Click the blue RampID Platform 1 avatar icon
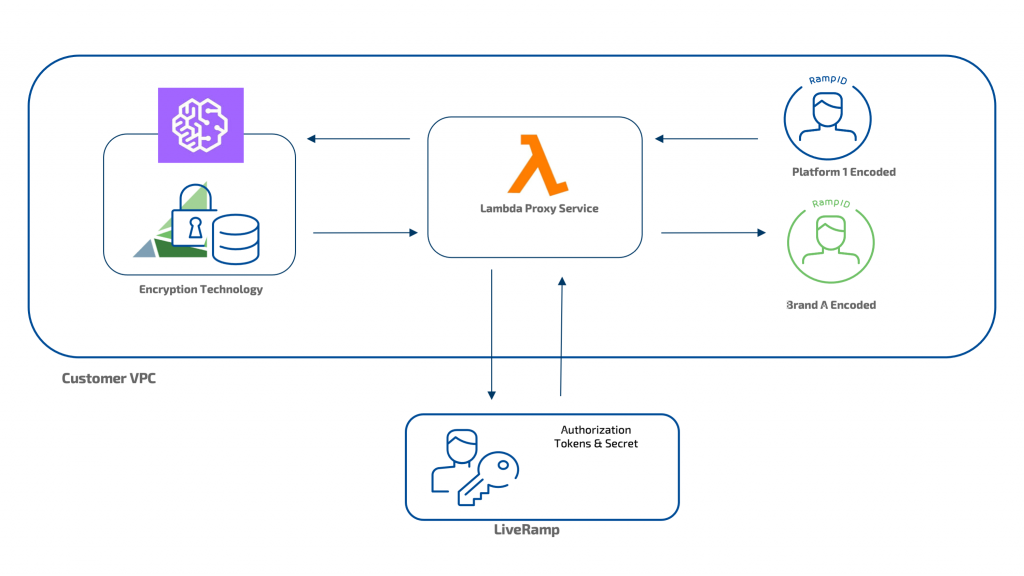 (827, 118)
